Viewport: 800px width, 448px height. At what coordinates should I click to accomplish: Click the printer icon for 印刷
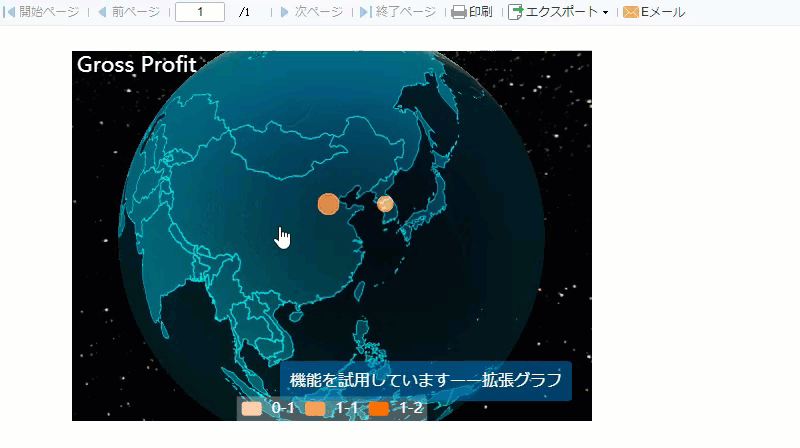pyautogui.click(x=459, y=12)
